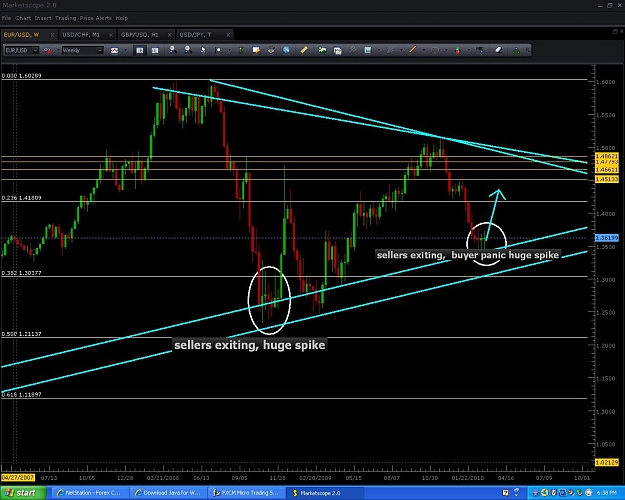Screen dimensions: 625x500
Task: Expand arrow next to red indicator icon
Action: [x=58, y=50]
